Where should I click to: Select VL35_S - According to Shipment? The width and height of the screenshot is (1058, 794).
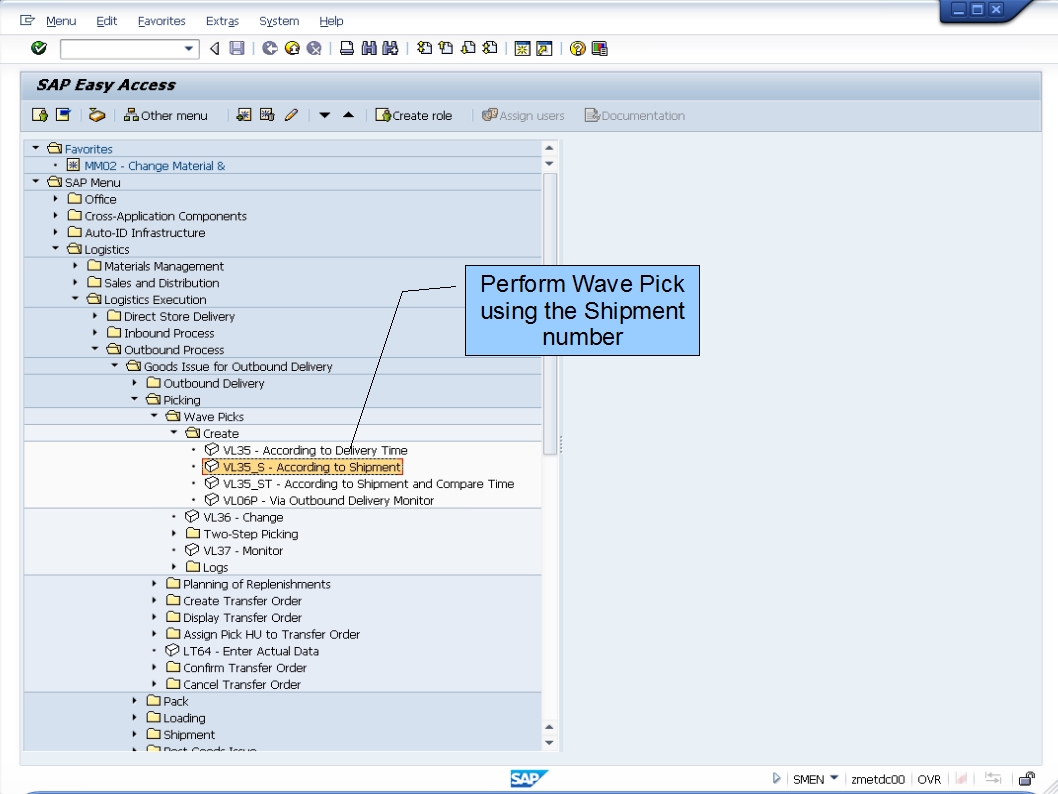[303, 467]
